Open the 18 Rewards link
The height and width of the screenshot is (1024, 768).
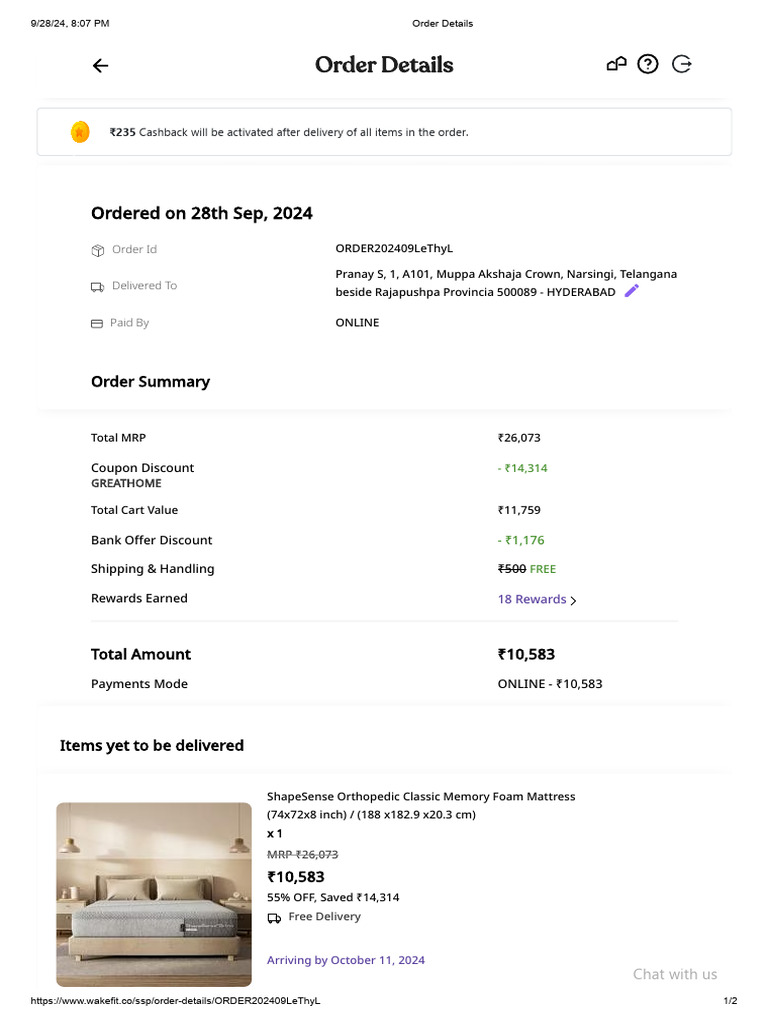[x=532, y=600]
